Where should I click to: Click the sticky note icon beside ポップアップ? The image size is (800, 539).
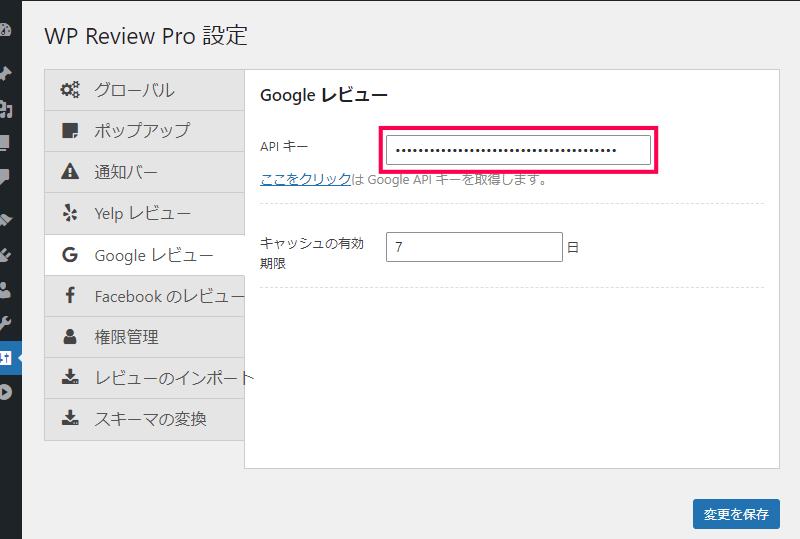click(70, 131)
